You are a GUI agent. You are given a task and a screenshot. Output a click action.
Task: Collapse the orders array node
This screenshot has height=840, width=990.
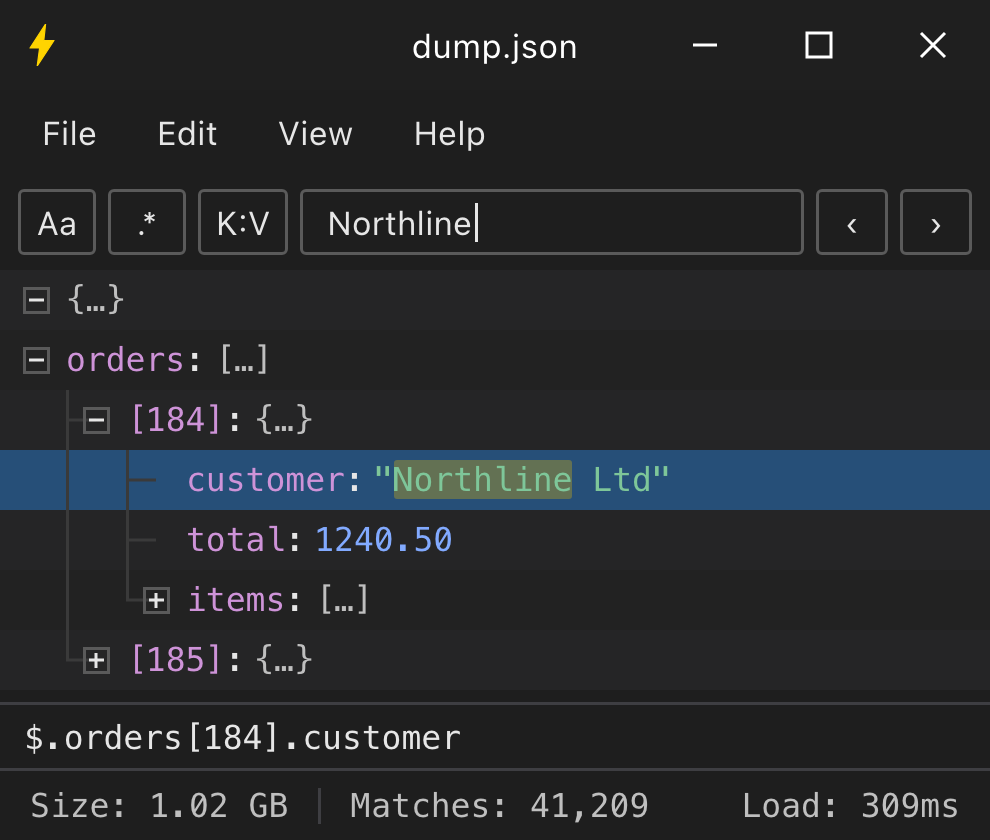pos(37,361)
